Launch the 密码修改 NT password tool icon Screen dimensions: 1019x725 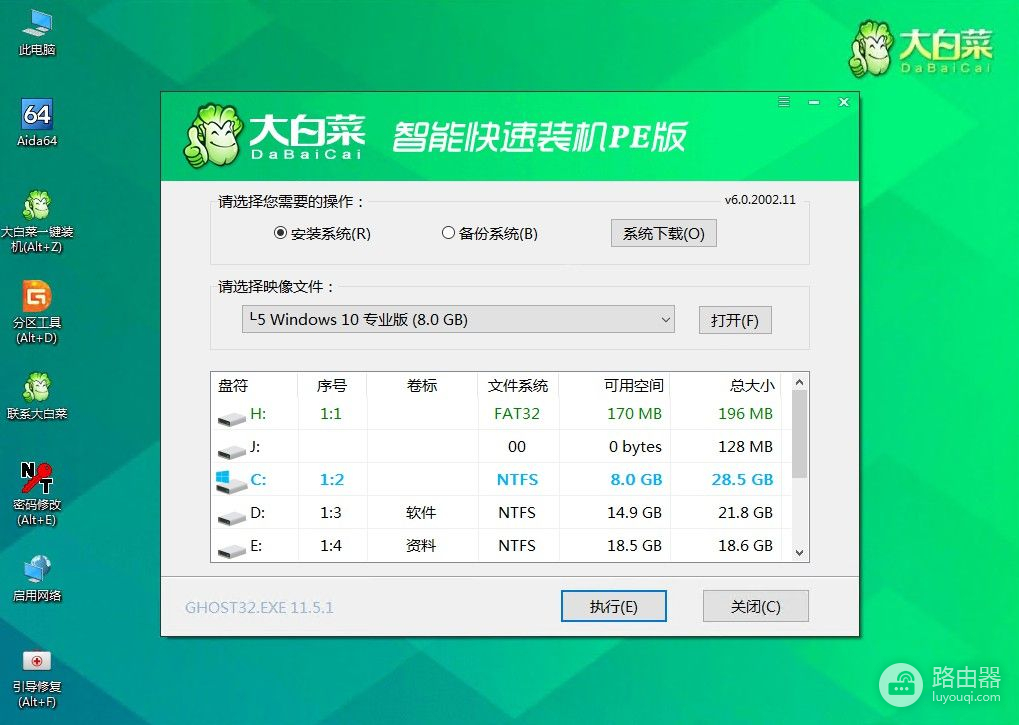coord(37,494)
